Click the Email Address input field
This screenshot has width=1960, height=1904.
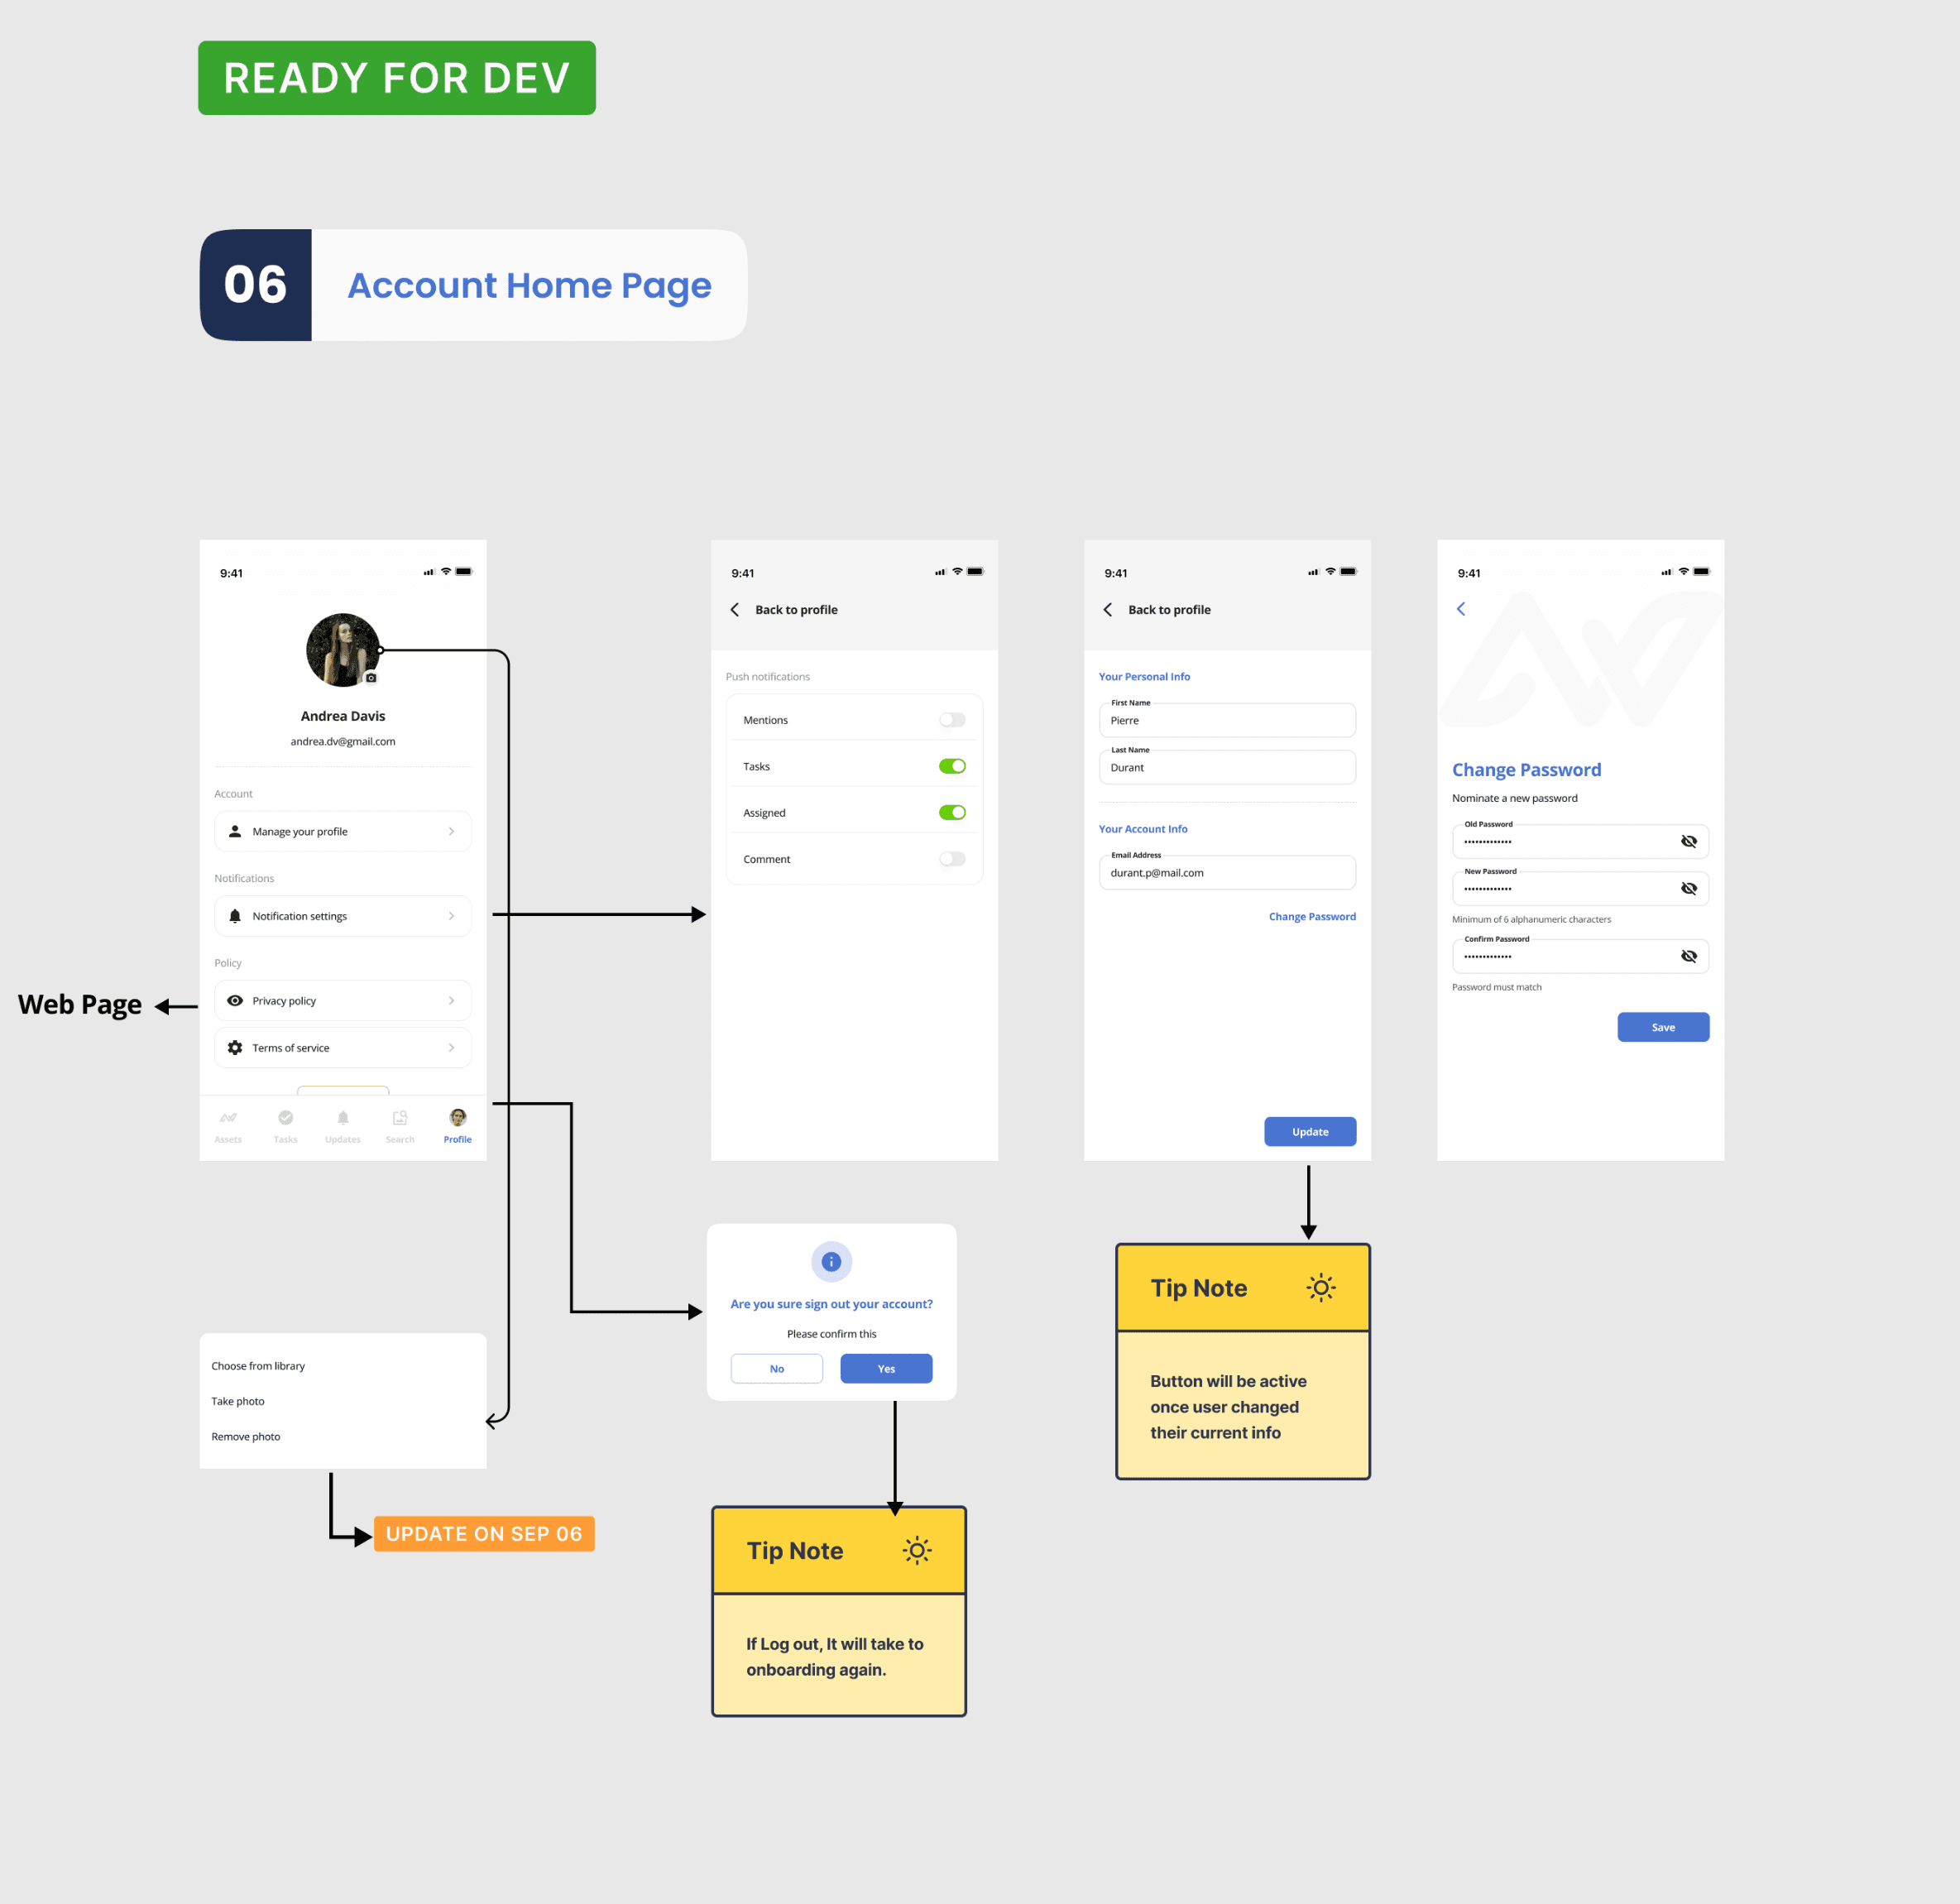pos(1227,873)
